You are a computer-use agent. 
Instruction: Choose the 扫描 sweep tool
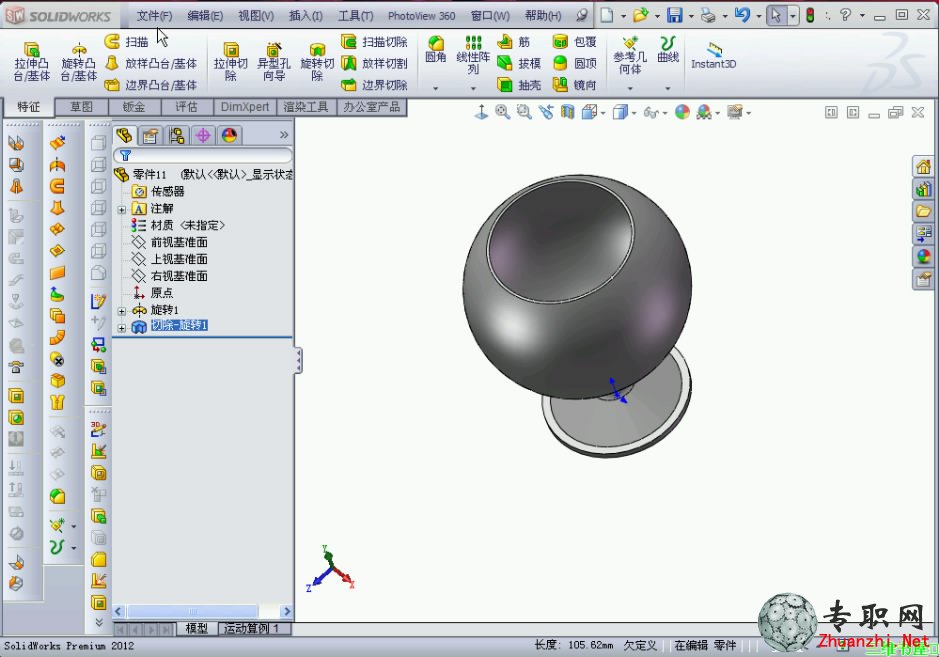click(126, 41)
